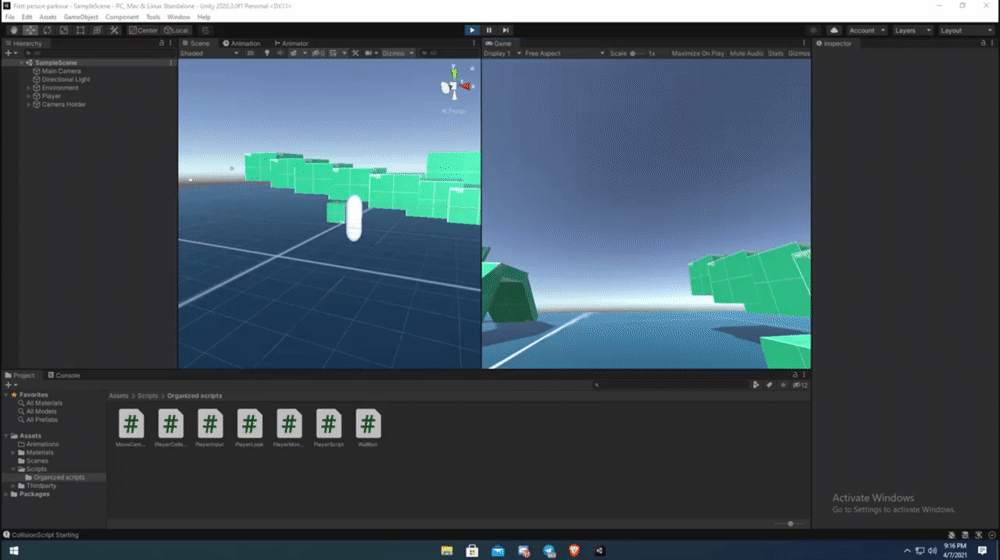Screen dimensions: 1000x560
Task: Open the File menu
Action: 10,17
